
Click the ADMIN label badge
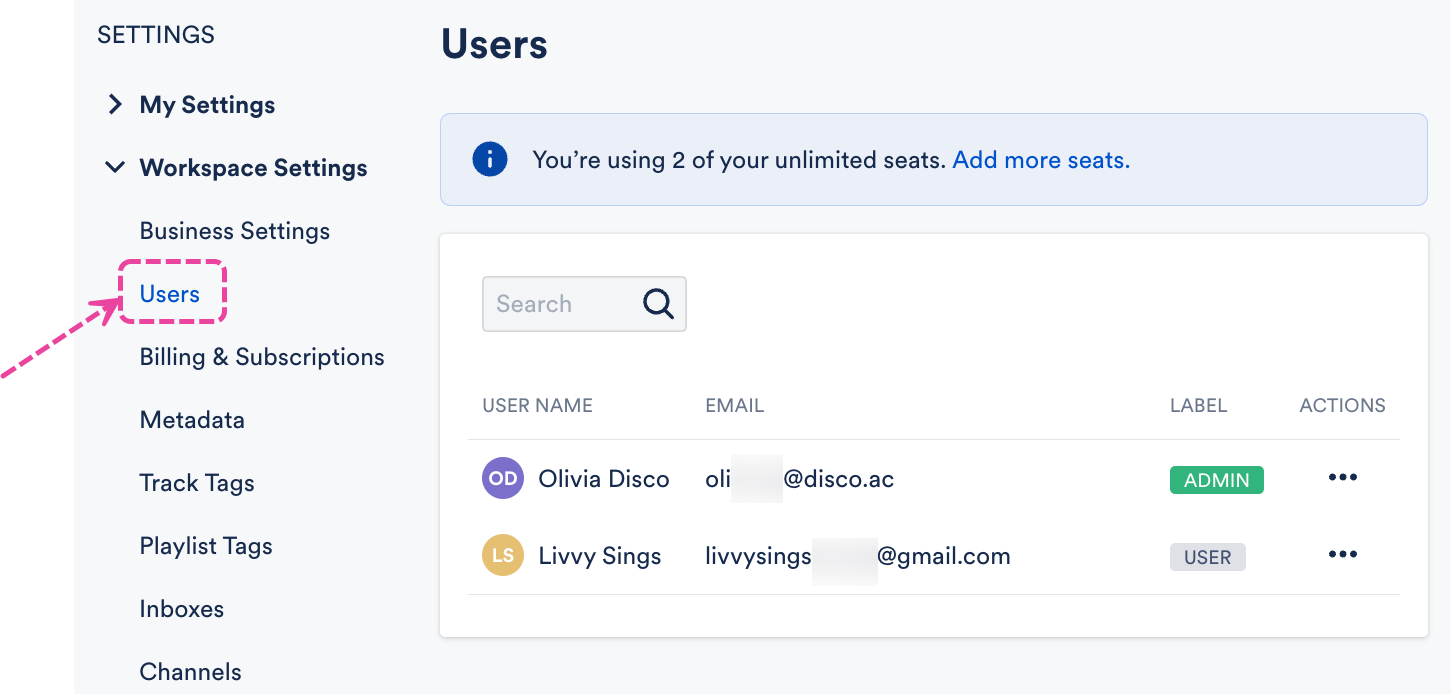[1216, 480]
